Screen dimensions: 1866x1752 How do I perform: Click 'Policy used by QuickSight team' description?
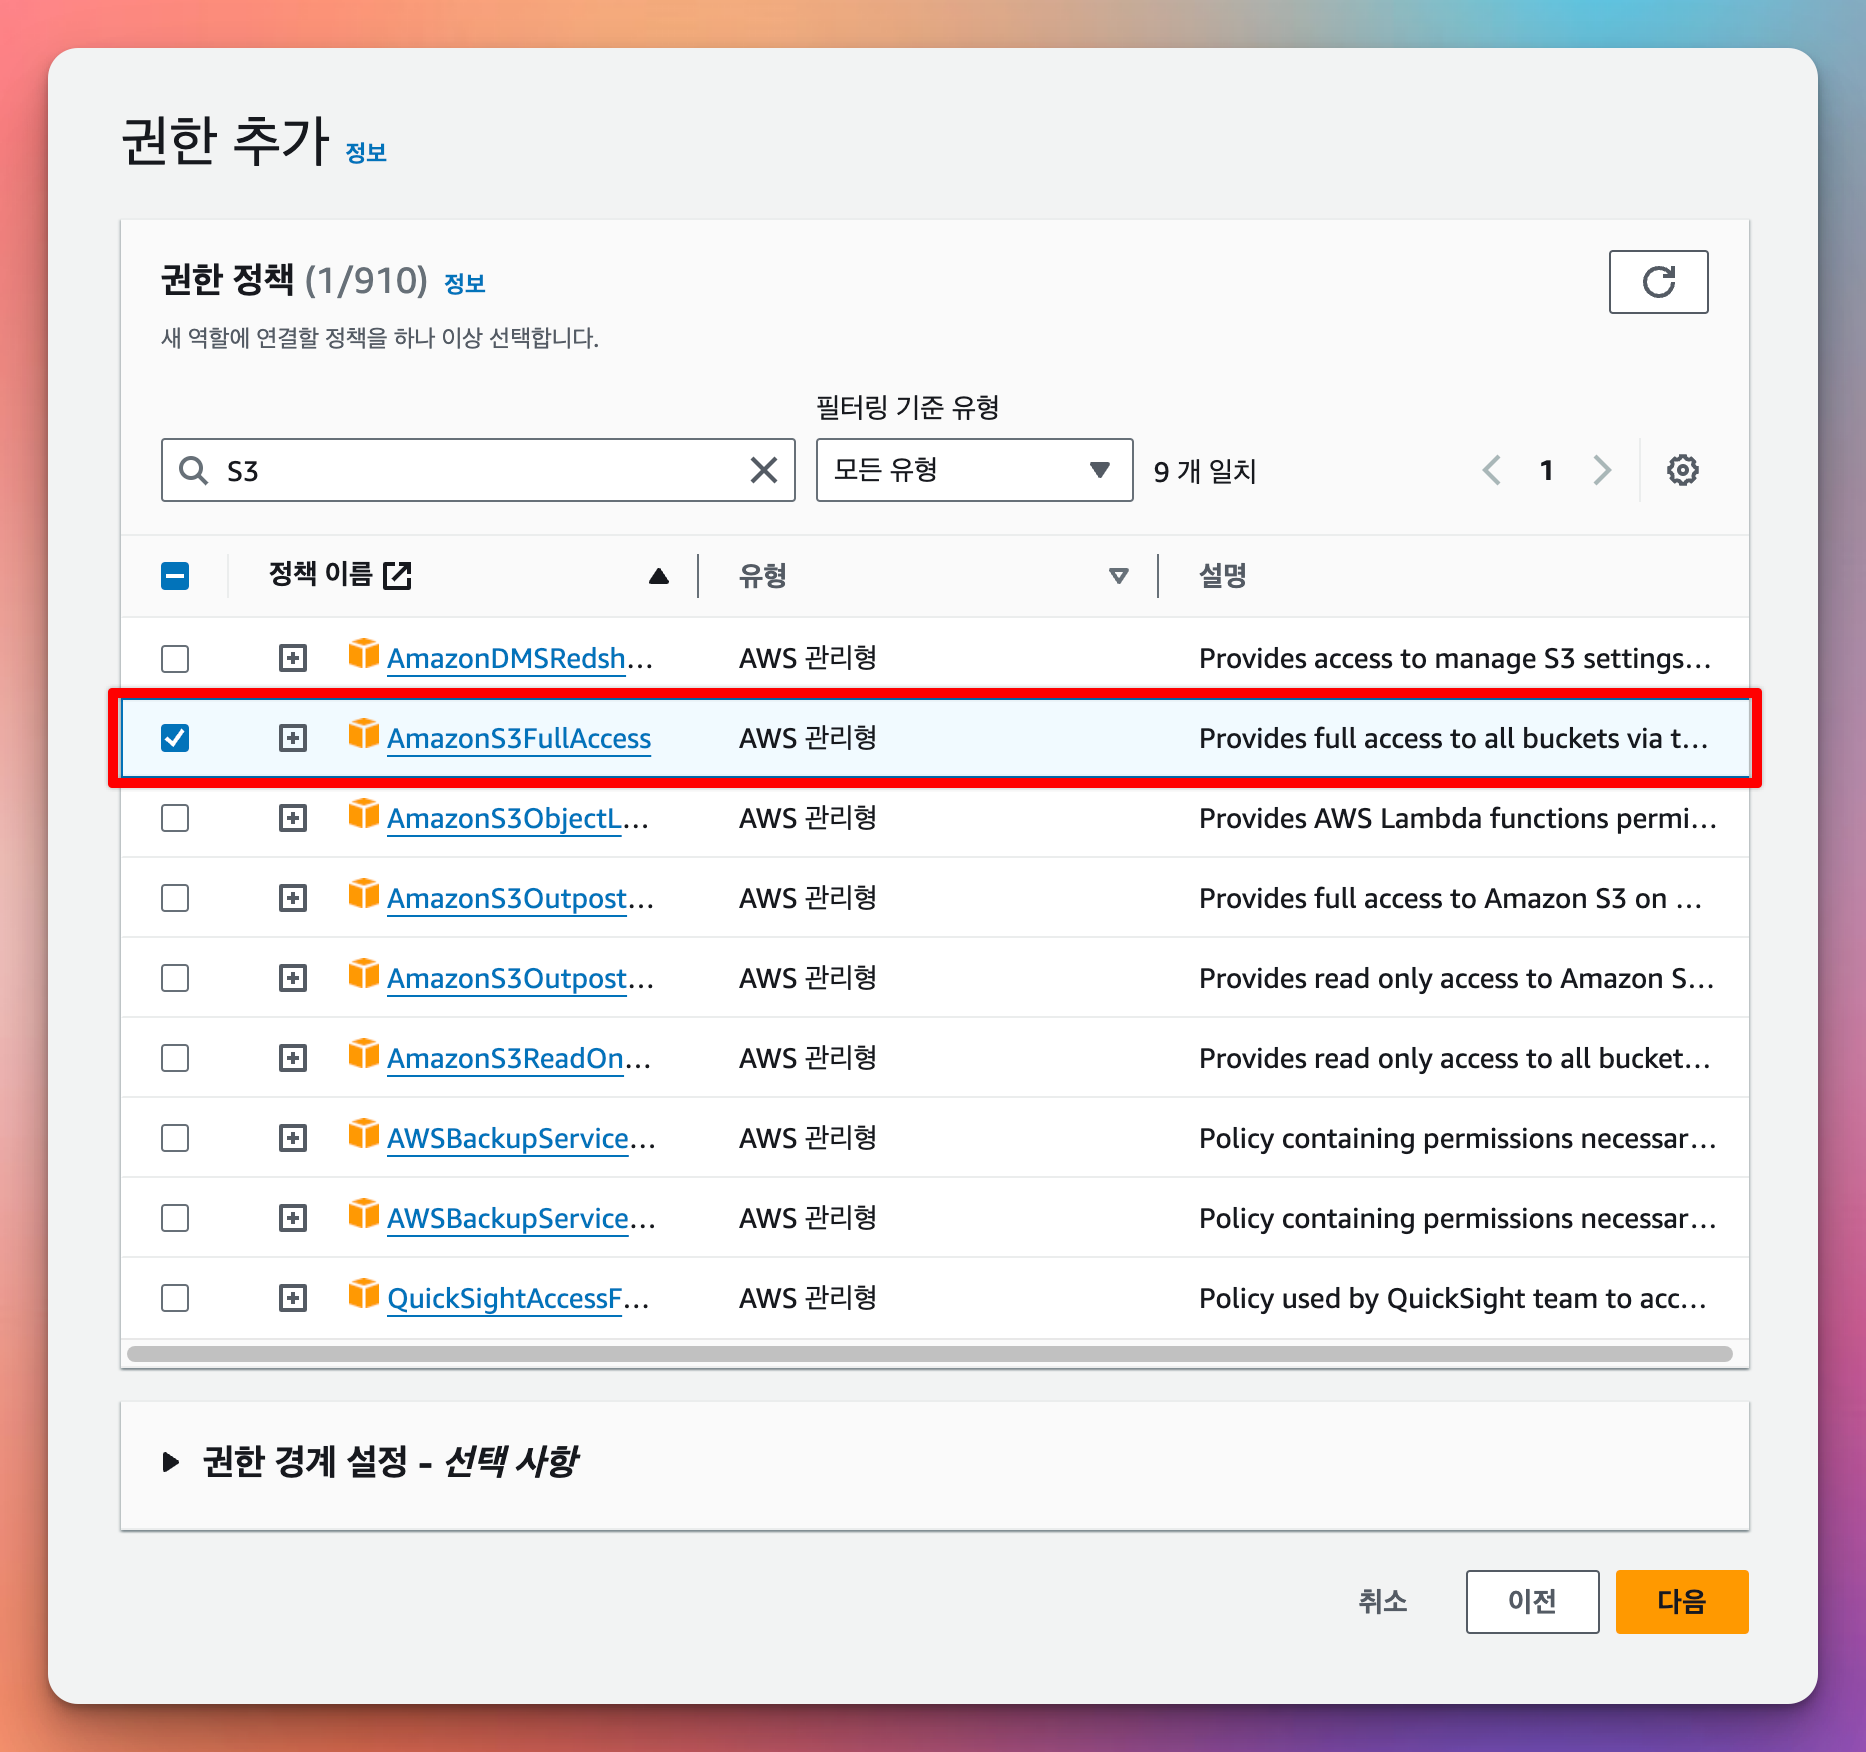coord(1452,1298)
